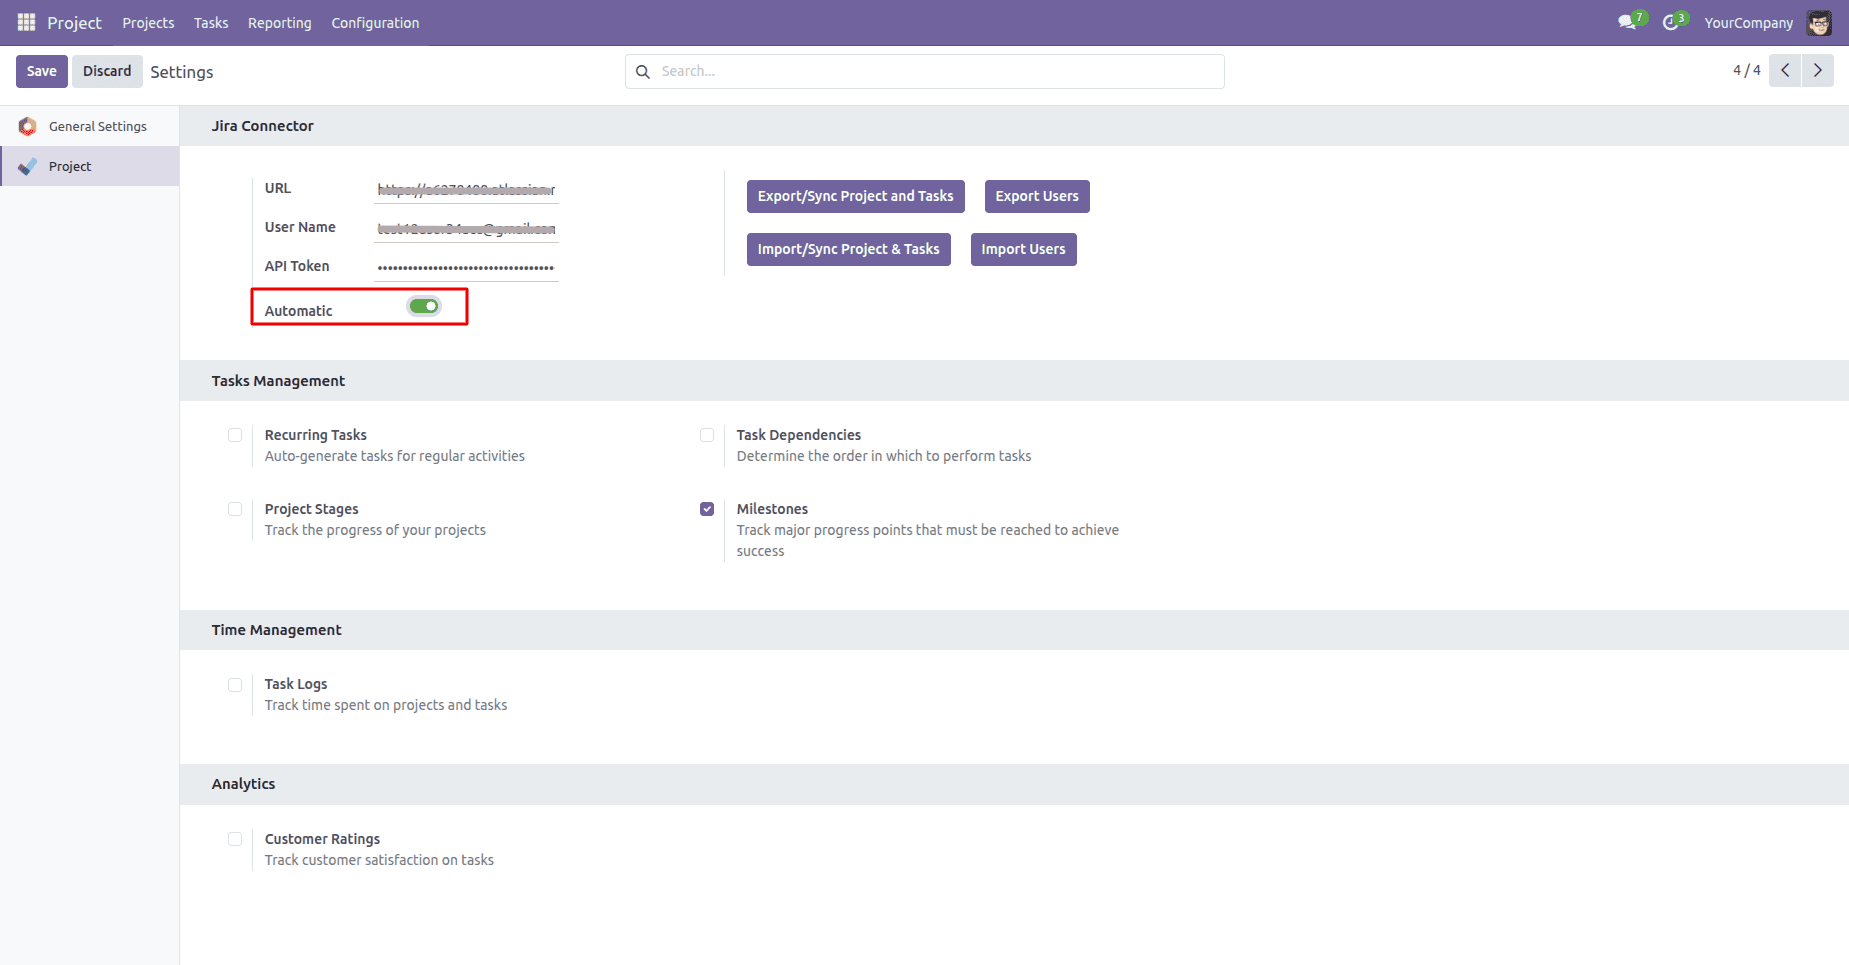The image size is (1849, 965).
Task: Open the Configuration menu
Action: pos(375,23)
